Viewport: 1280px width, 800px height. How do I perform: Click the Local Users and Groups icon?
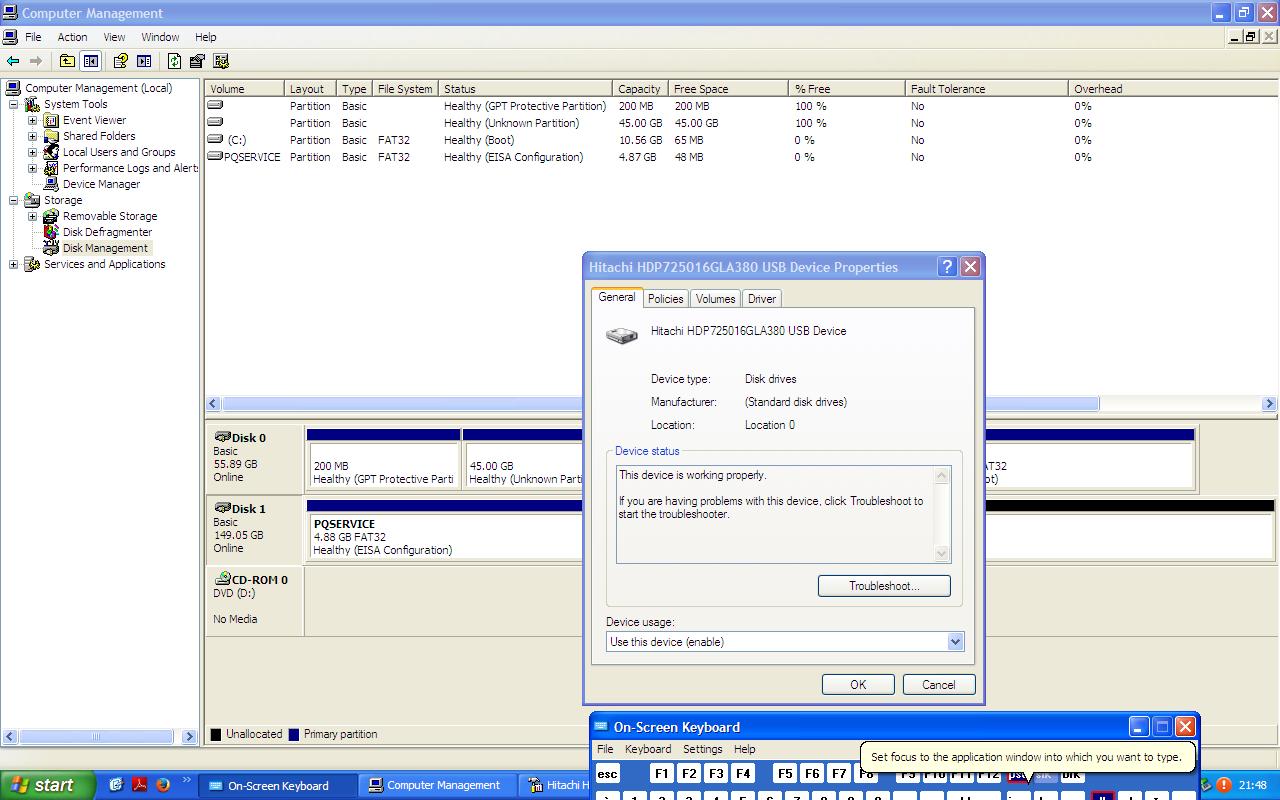pos(51,152)
